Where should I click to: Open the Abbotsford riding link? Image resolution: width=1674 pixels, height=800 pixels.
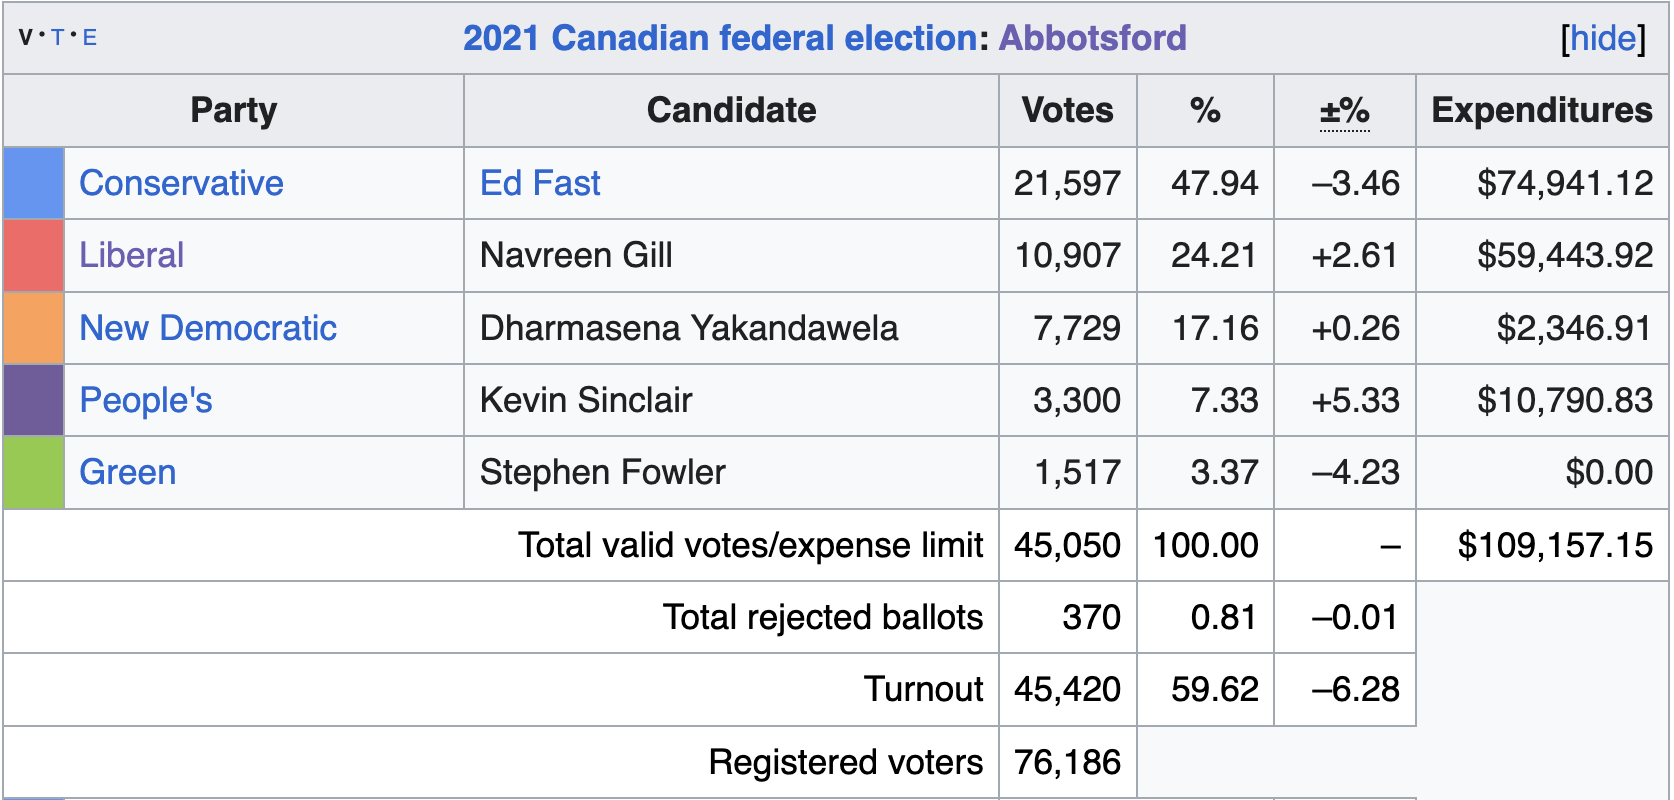(1092, 38)
